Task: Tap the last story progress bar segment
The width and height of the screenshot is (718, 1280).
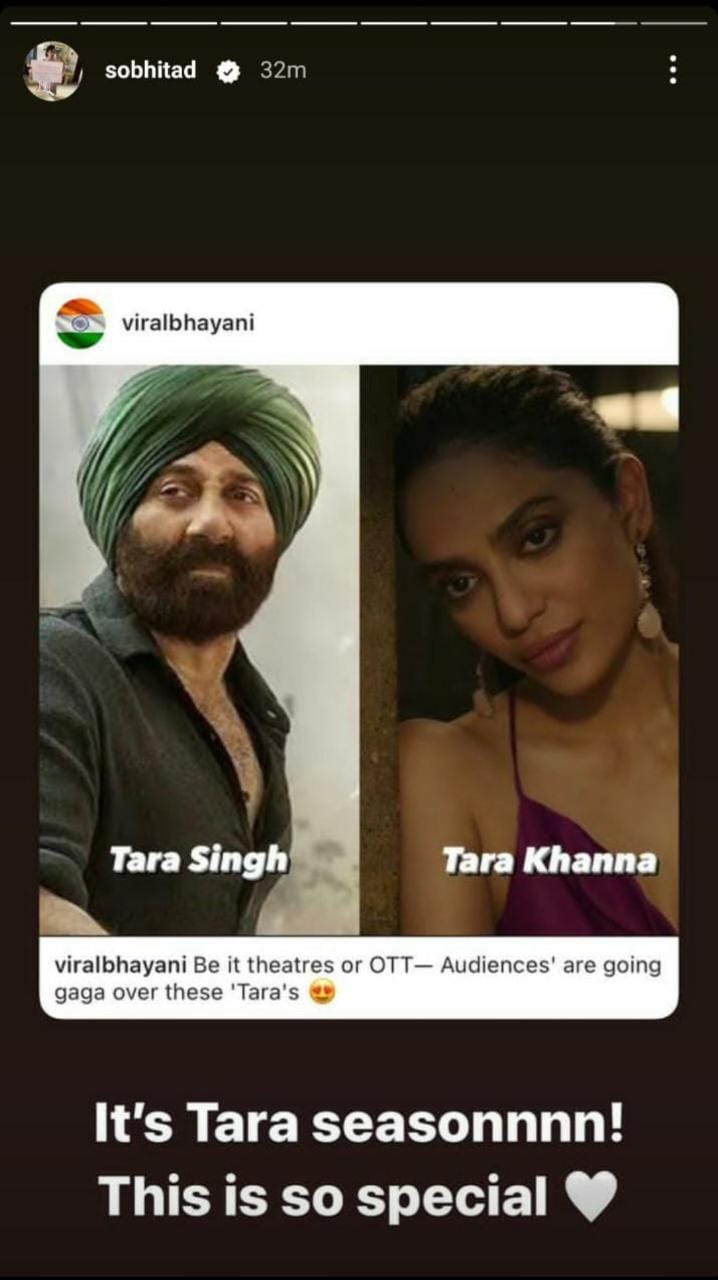Action: coord(674,22)
